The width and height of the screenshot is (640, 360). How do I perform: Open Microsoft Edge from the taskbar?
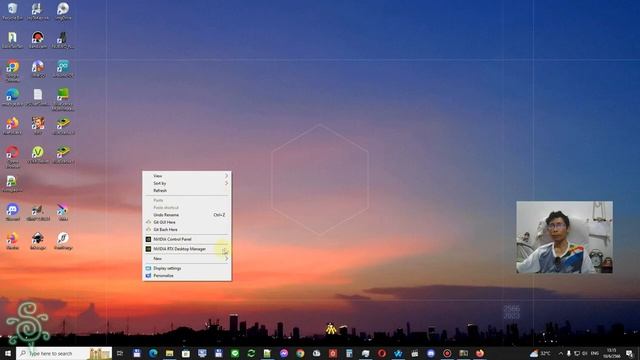[x=153, y=353]
